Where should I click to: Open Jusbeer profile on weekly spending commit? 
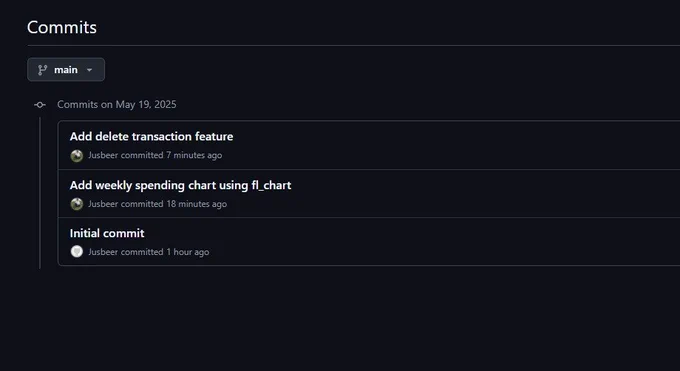pos(103,204)
